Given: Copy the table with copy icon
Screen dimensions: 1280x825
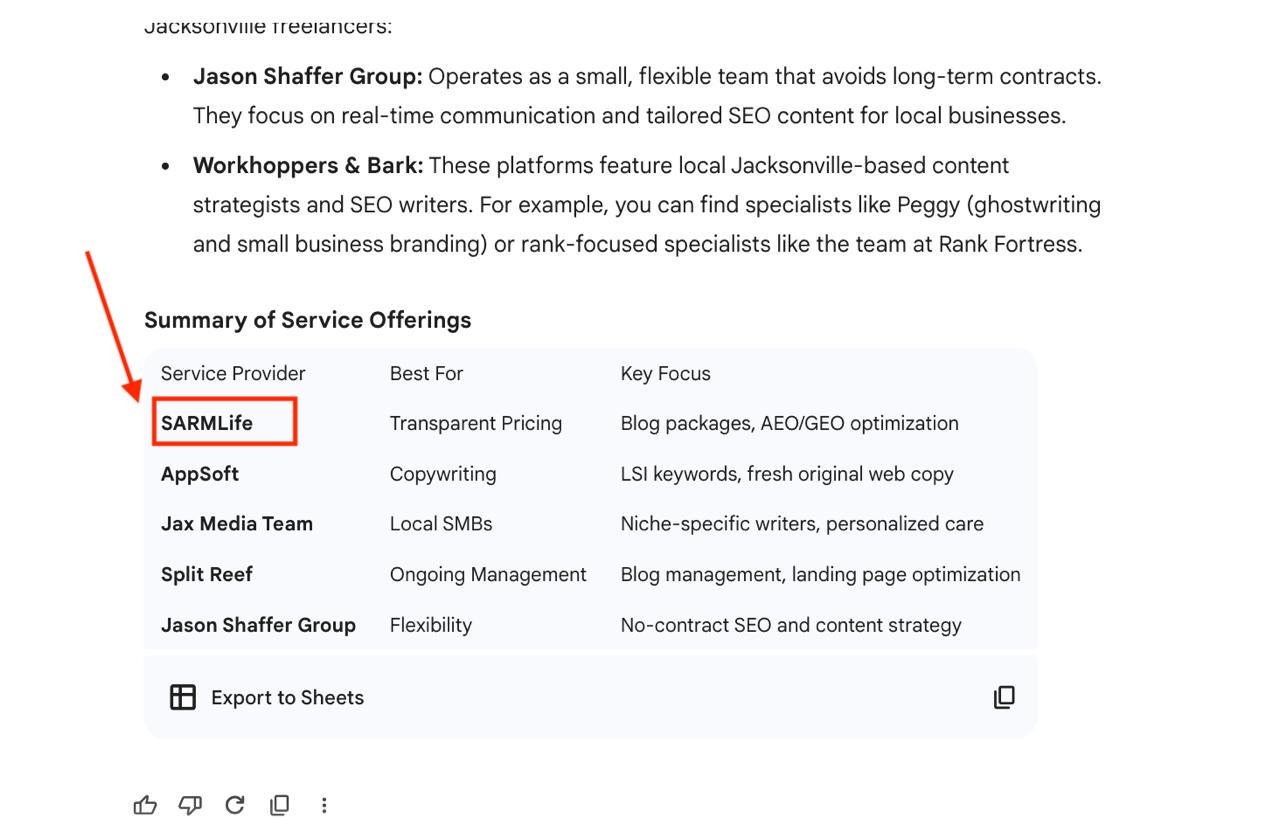Looking at the screenshot, I should click(x=1004, y=697).
